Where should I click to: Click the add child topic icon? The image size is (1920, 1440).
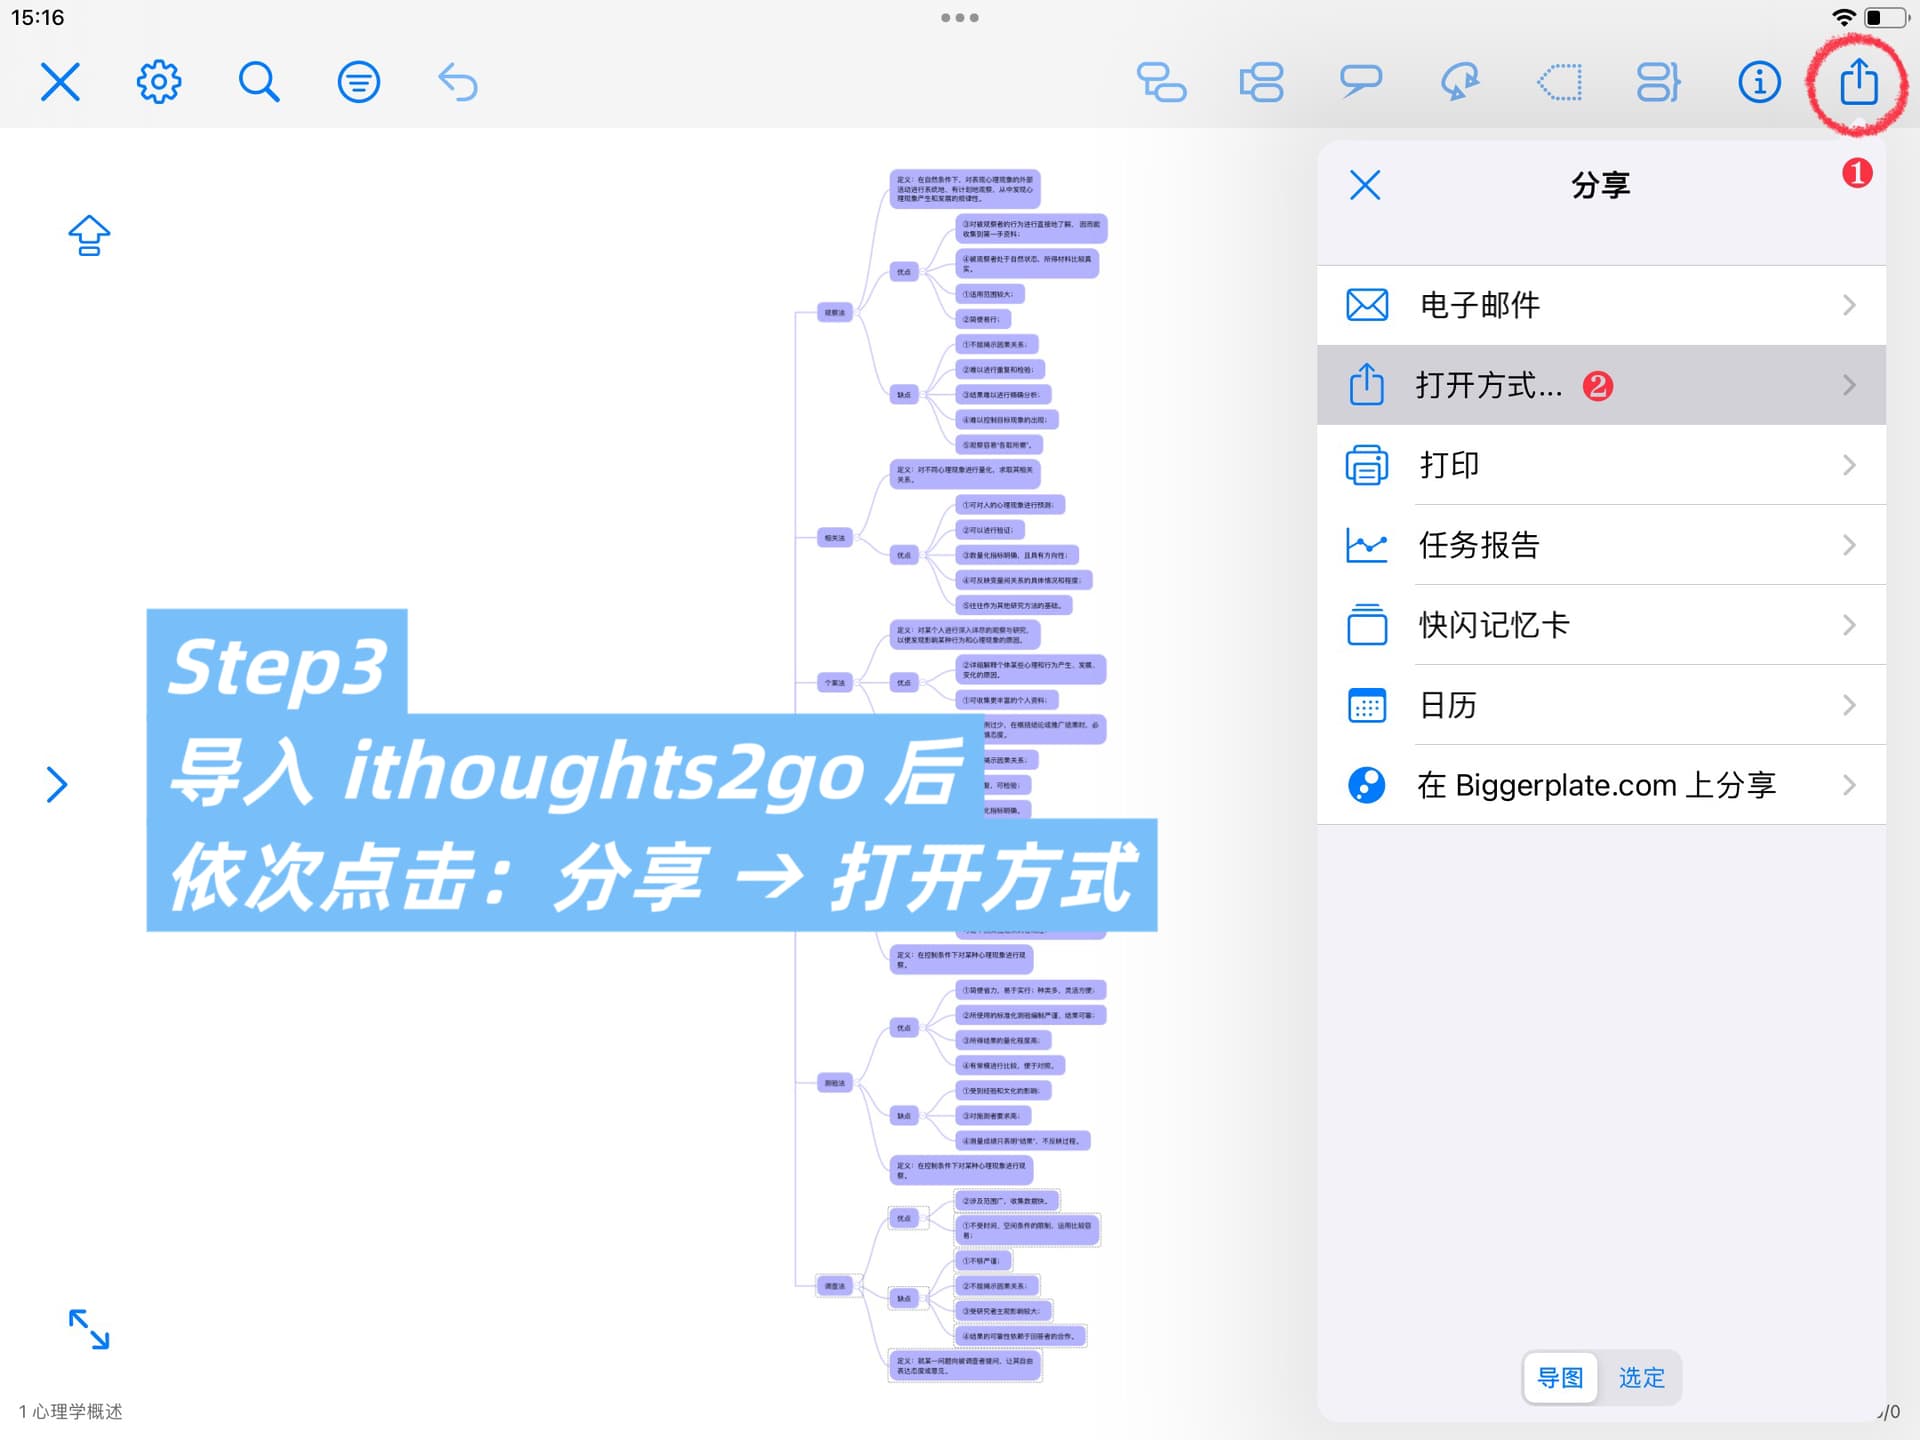pos(1161,82)
